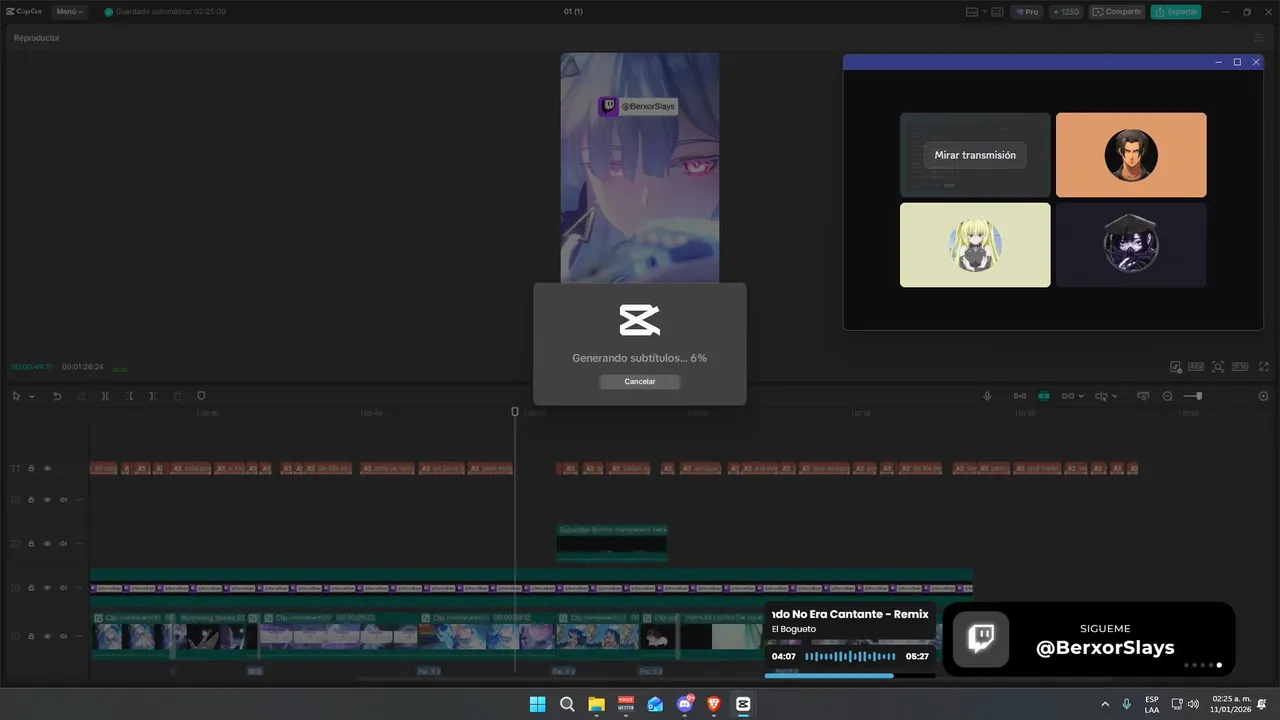Open Brave browser from the taskbar
The width and height of the screenshot is (1280, 720).
click(x=714, y=704)
